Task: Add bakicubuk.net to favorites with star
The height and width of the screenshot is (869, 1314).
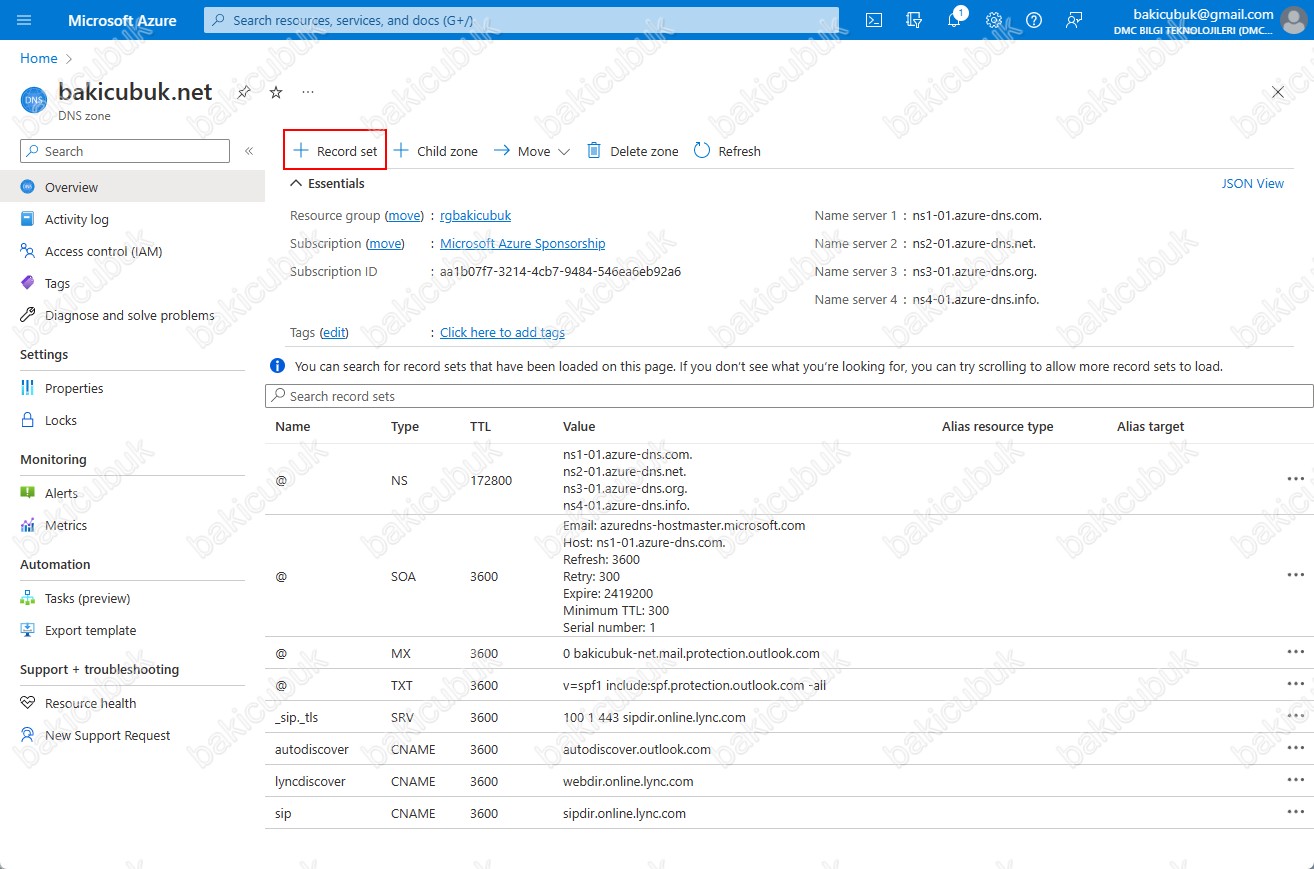Action: [x=276, y=92]
